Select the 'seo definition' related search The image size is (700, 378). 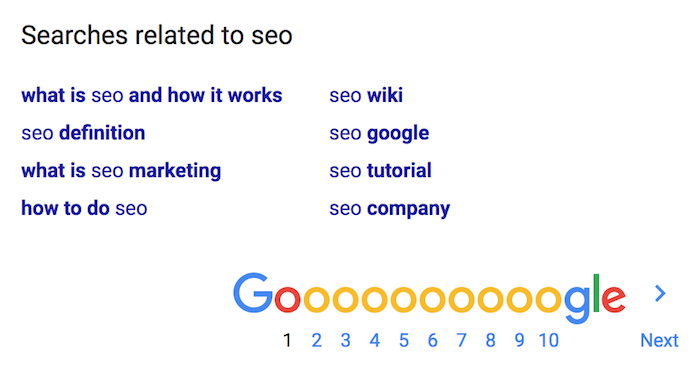point(83,133)
